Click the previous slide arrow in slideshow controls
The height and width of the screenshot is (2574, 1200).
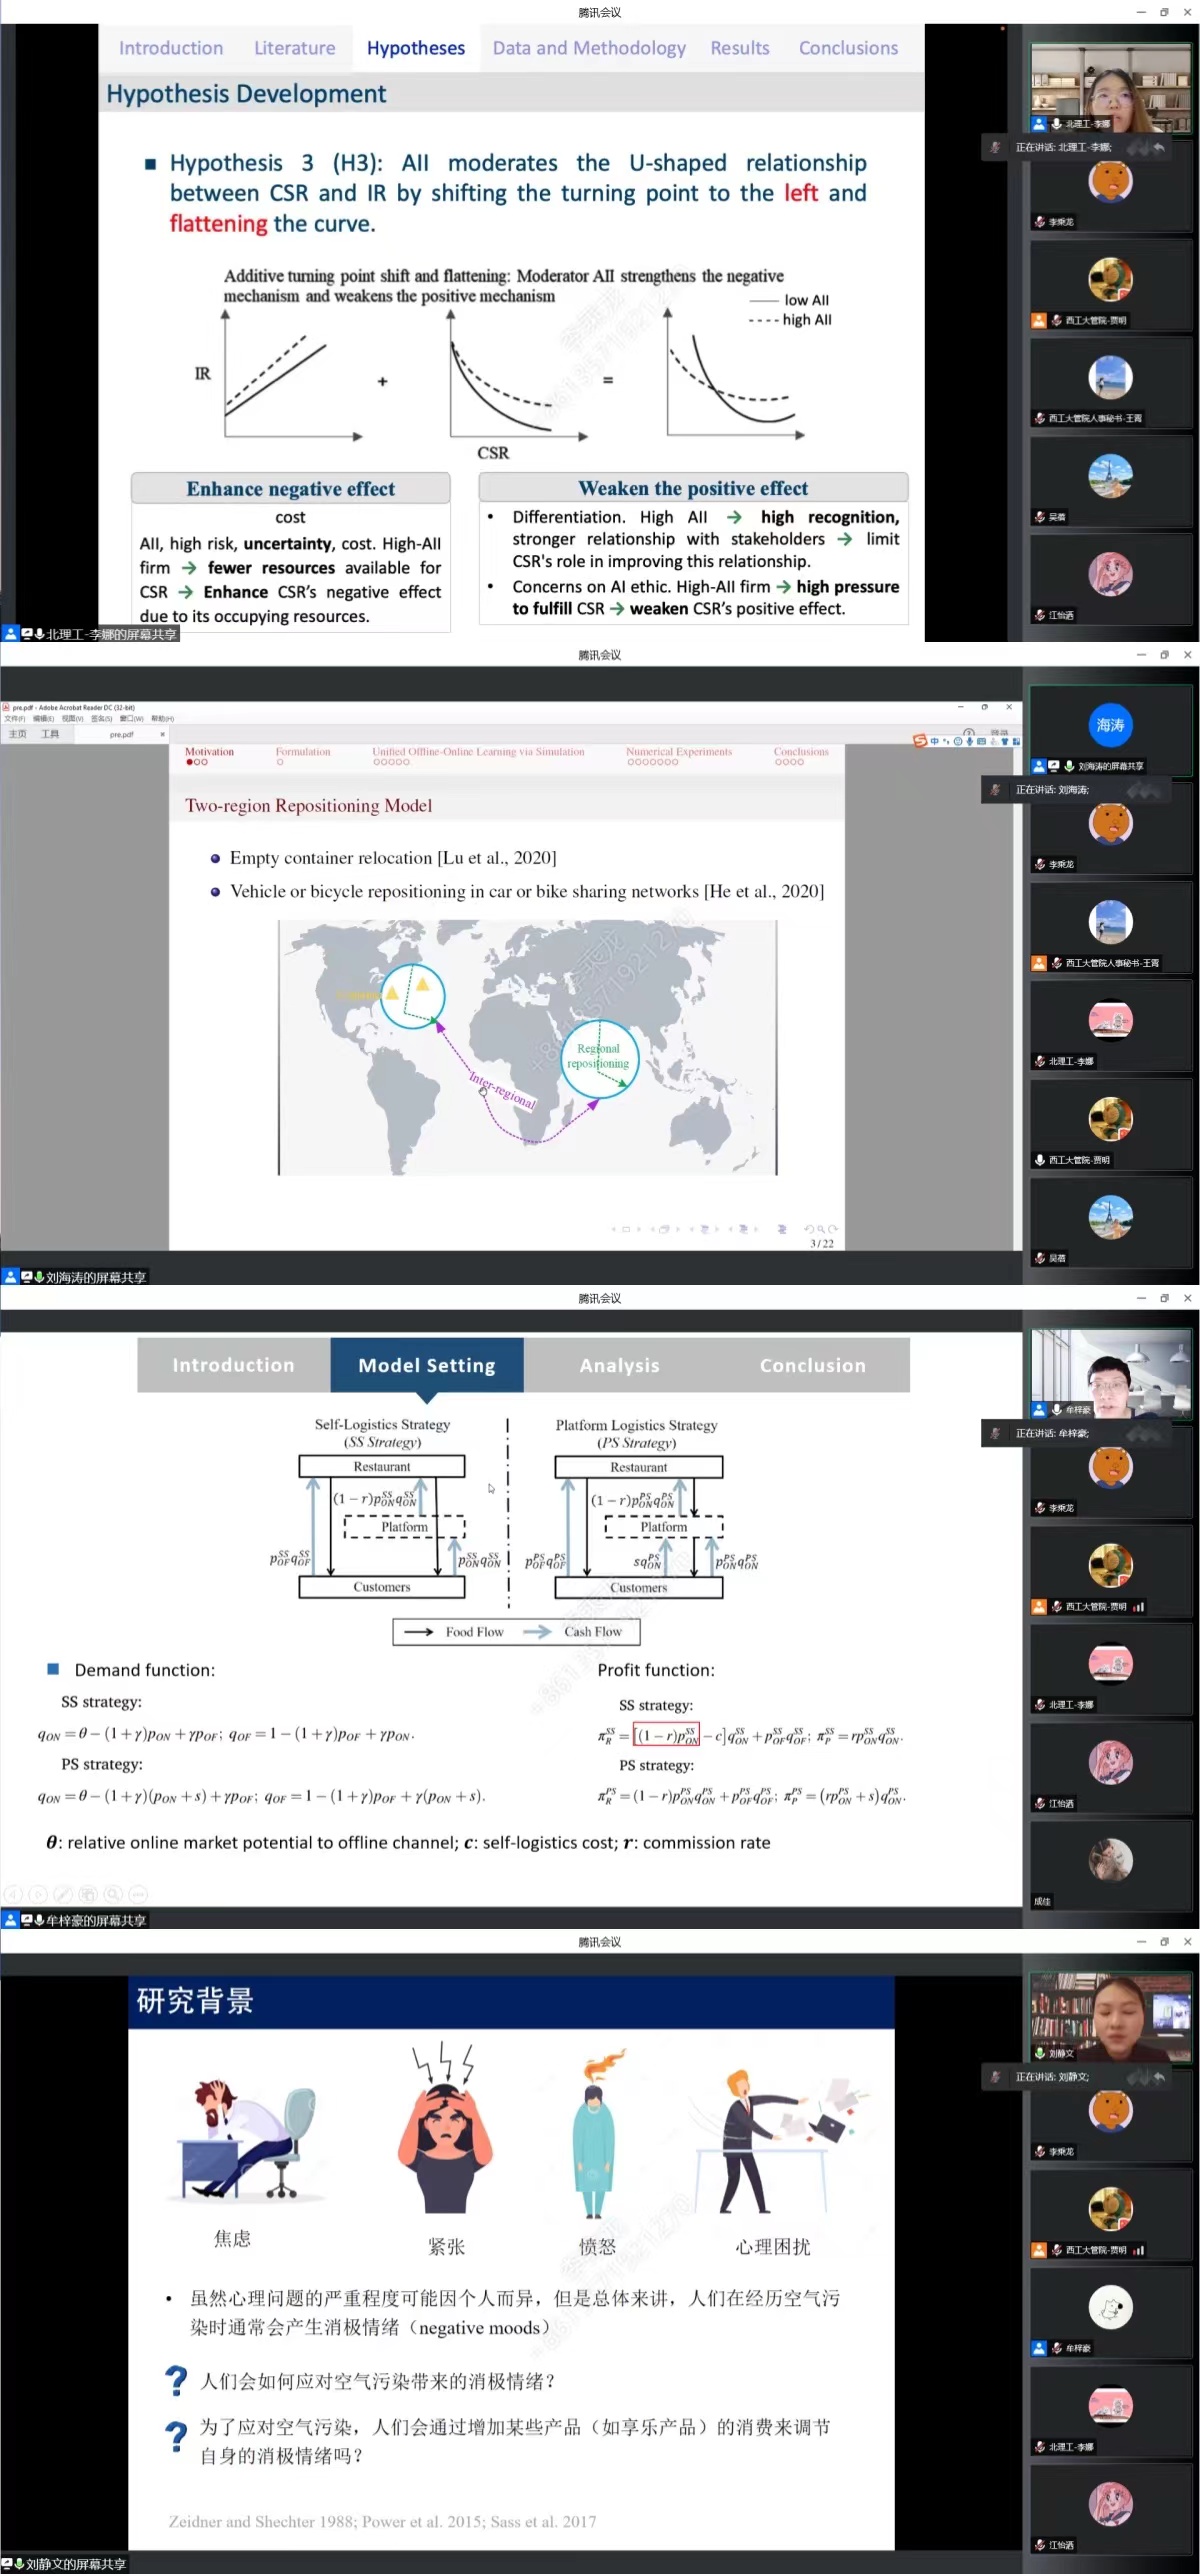tap(12, 1893)
